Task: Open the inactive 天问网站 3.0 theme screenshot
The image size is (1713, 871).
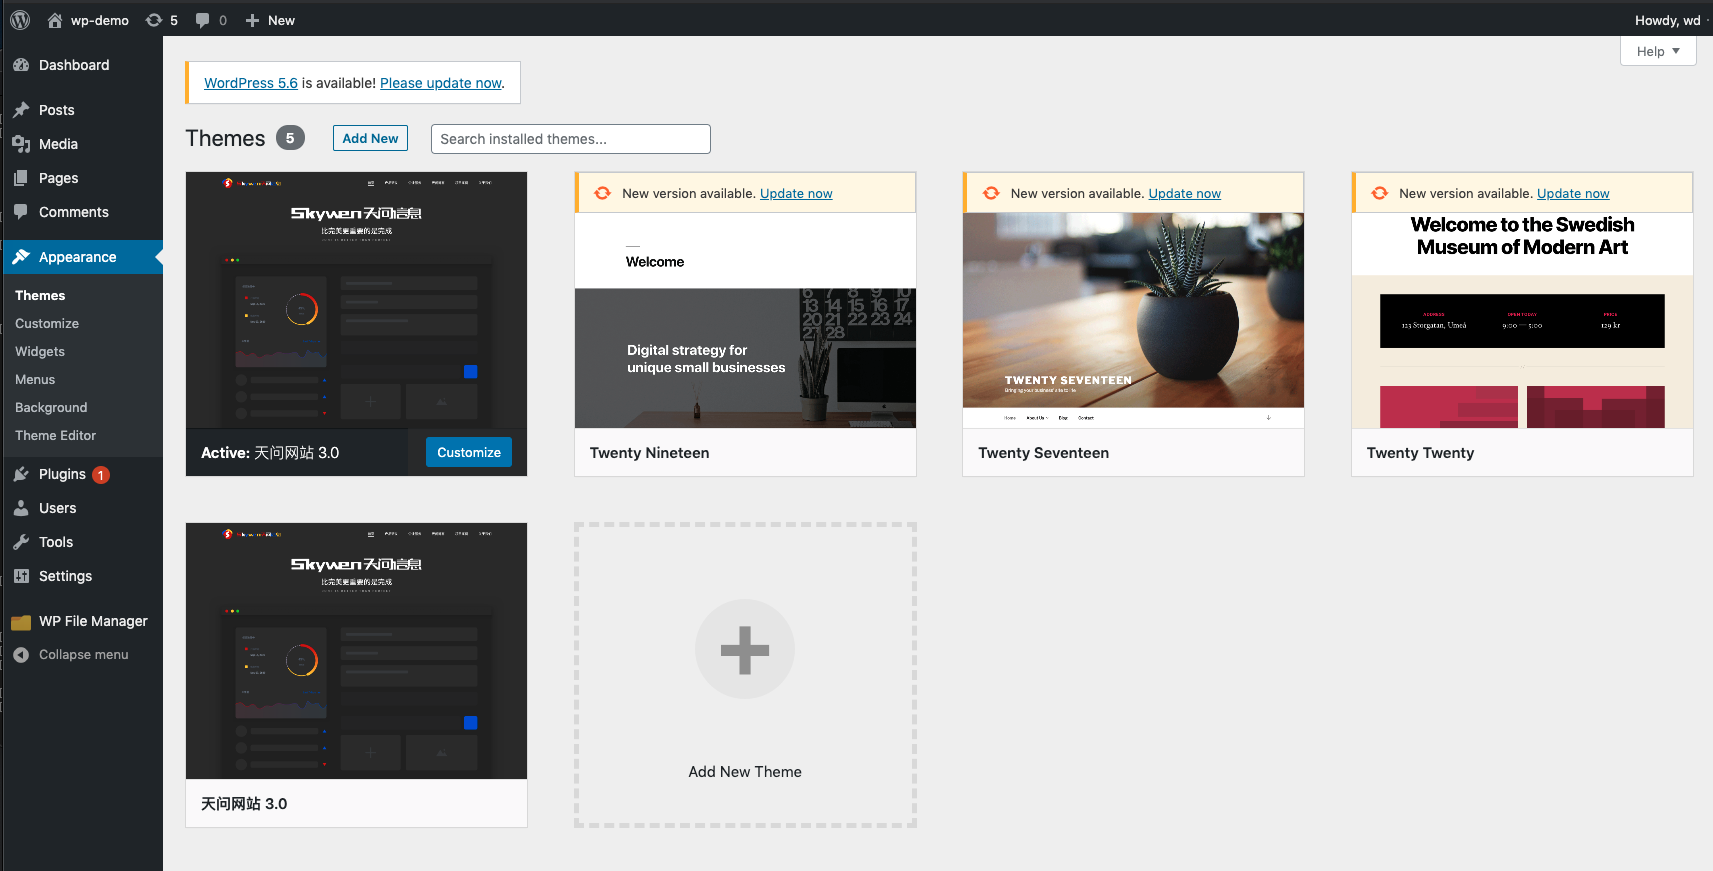Action: click(x=356, y=651)
